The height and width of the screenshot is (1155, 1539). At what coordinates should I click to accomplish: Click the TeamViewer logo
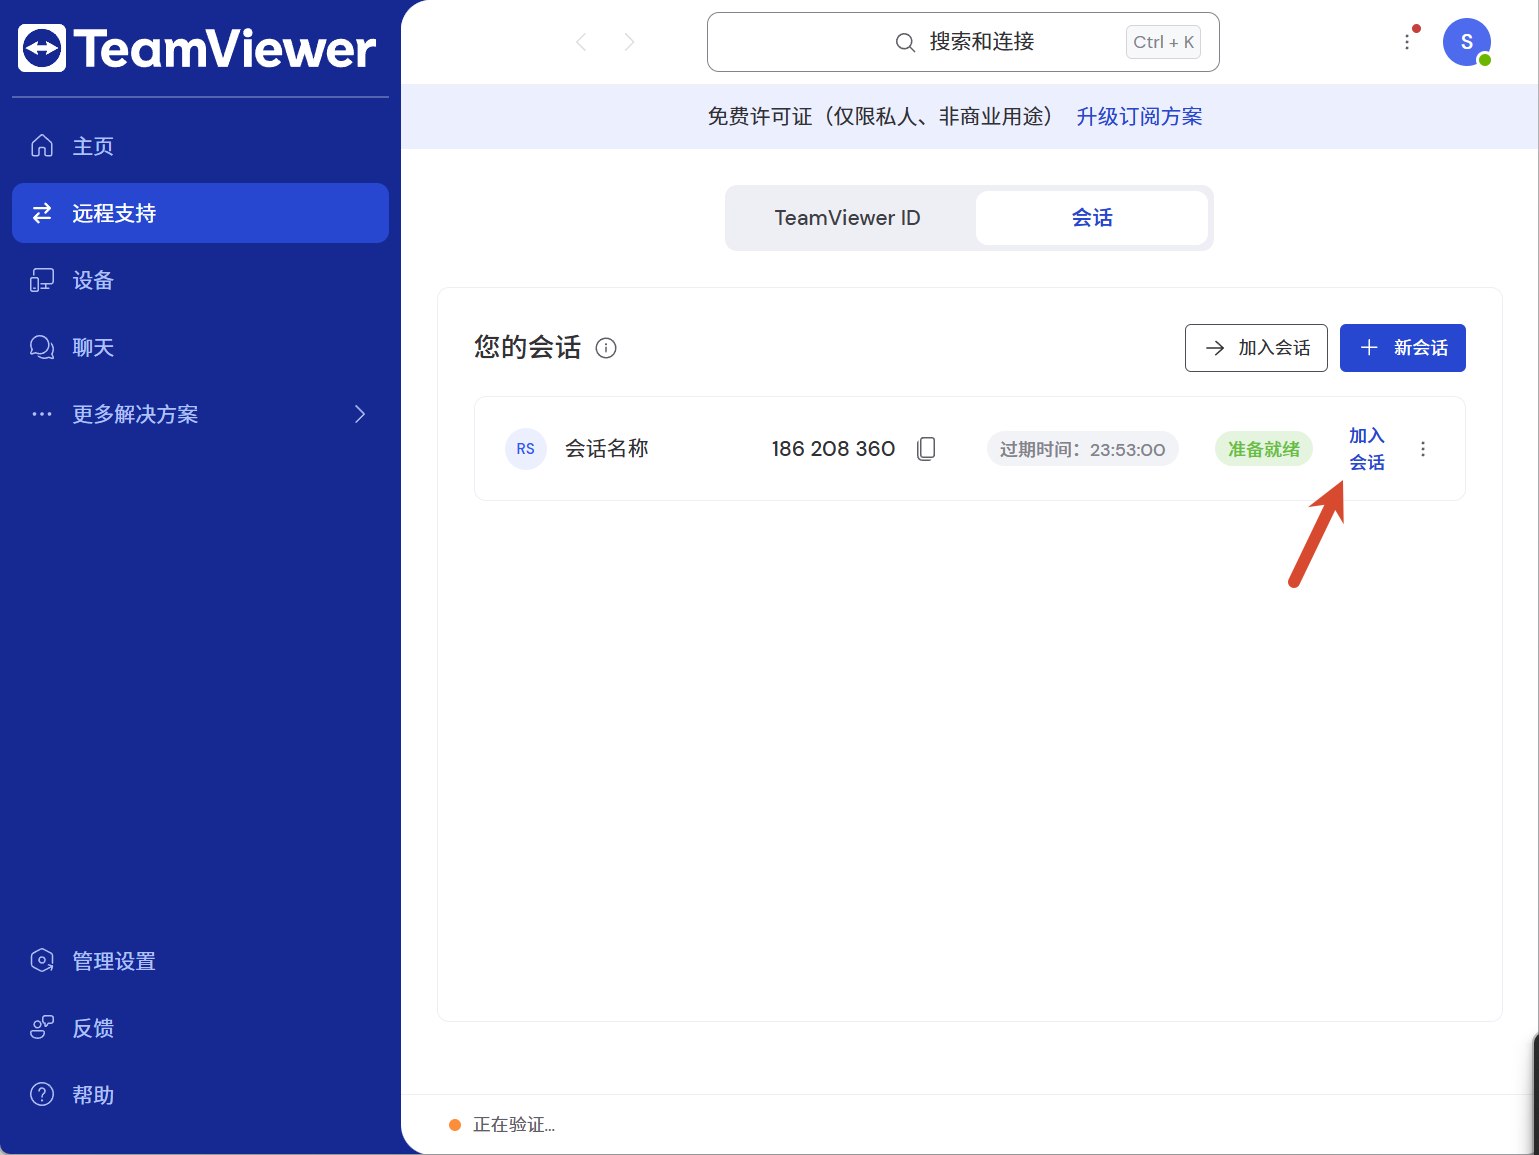[x=197, y=48]
